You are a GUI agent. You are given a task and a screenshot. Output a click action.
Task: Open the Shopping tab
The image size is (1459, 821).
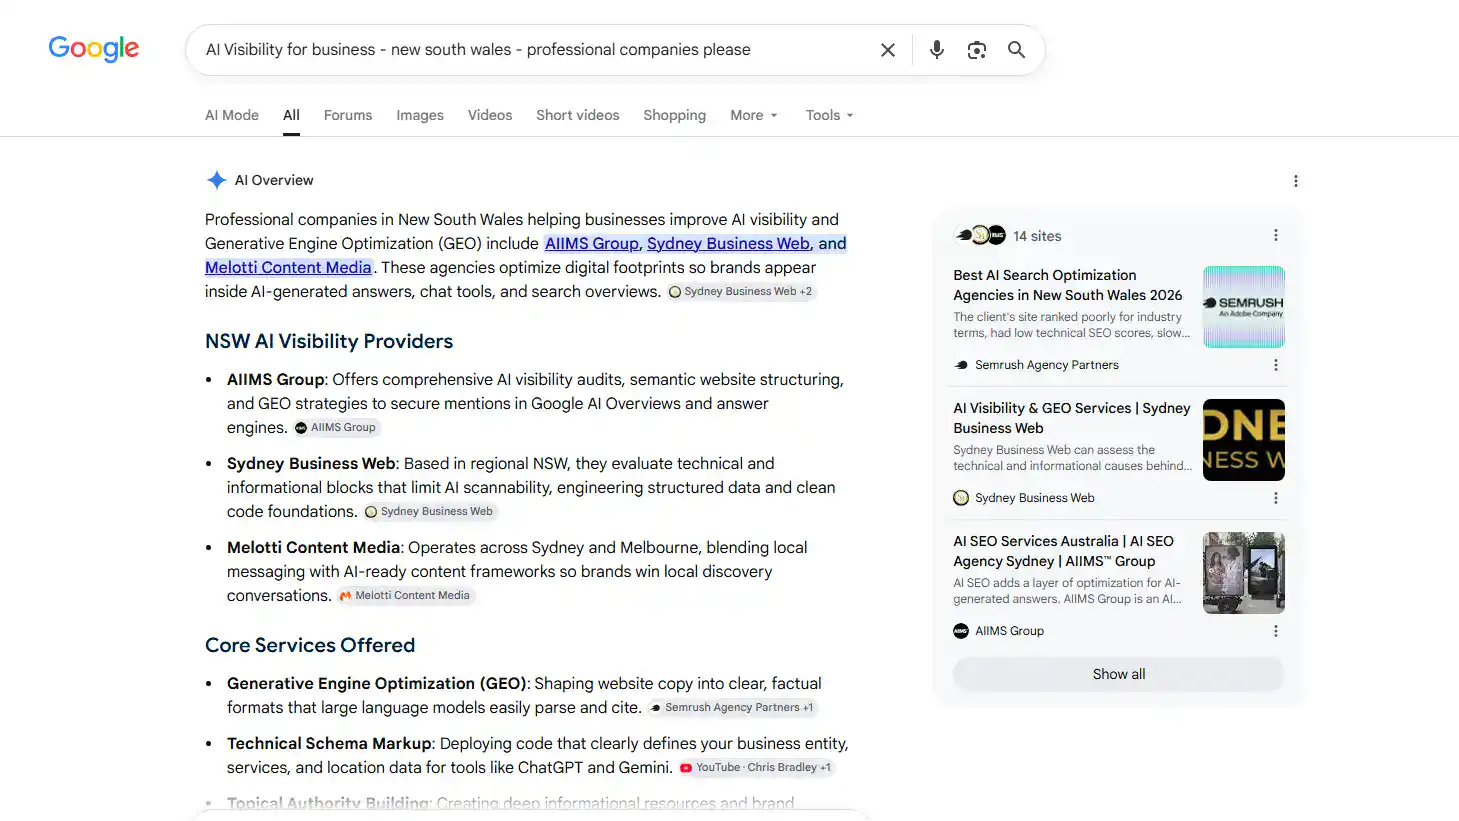point(675,115)
